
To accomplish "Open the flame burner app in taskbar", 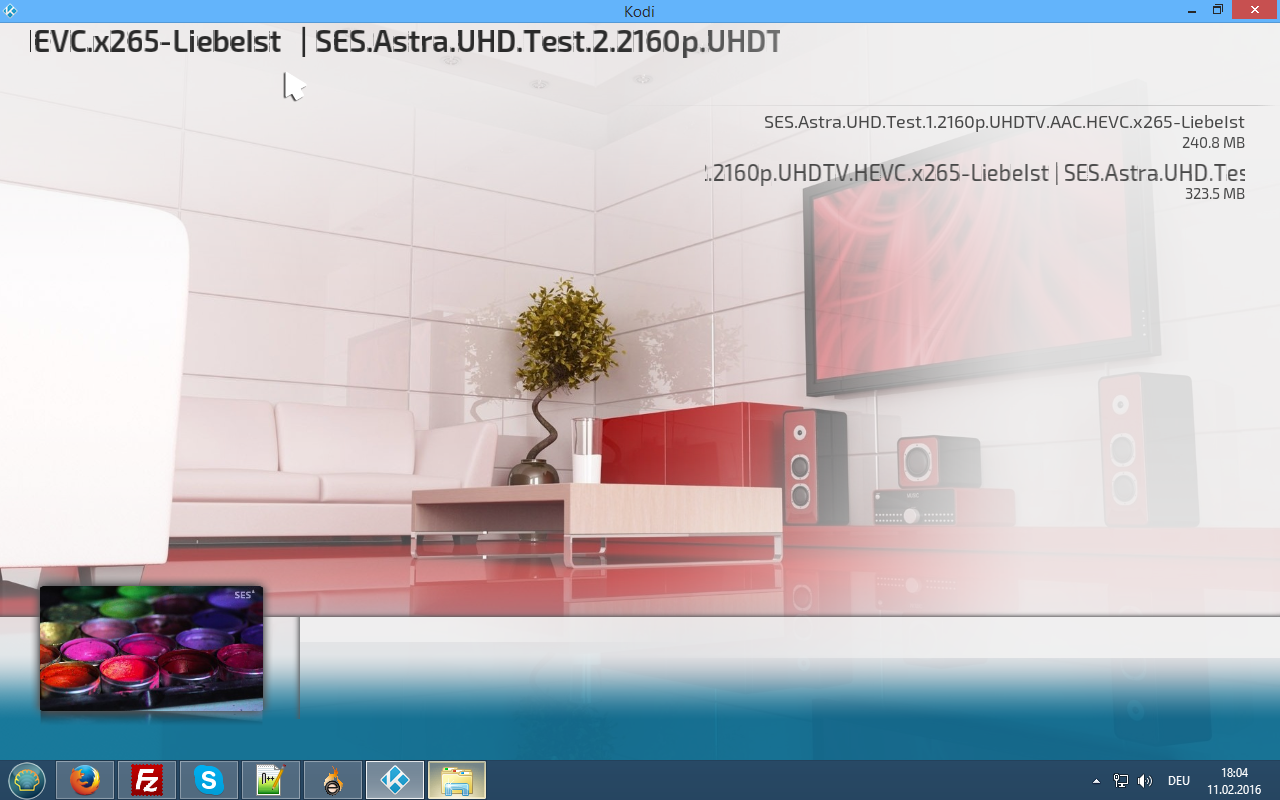I will pos(333,780).
